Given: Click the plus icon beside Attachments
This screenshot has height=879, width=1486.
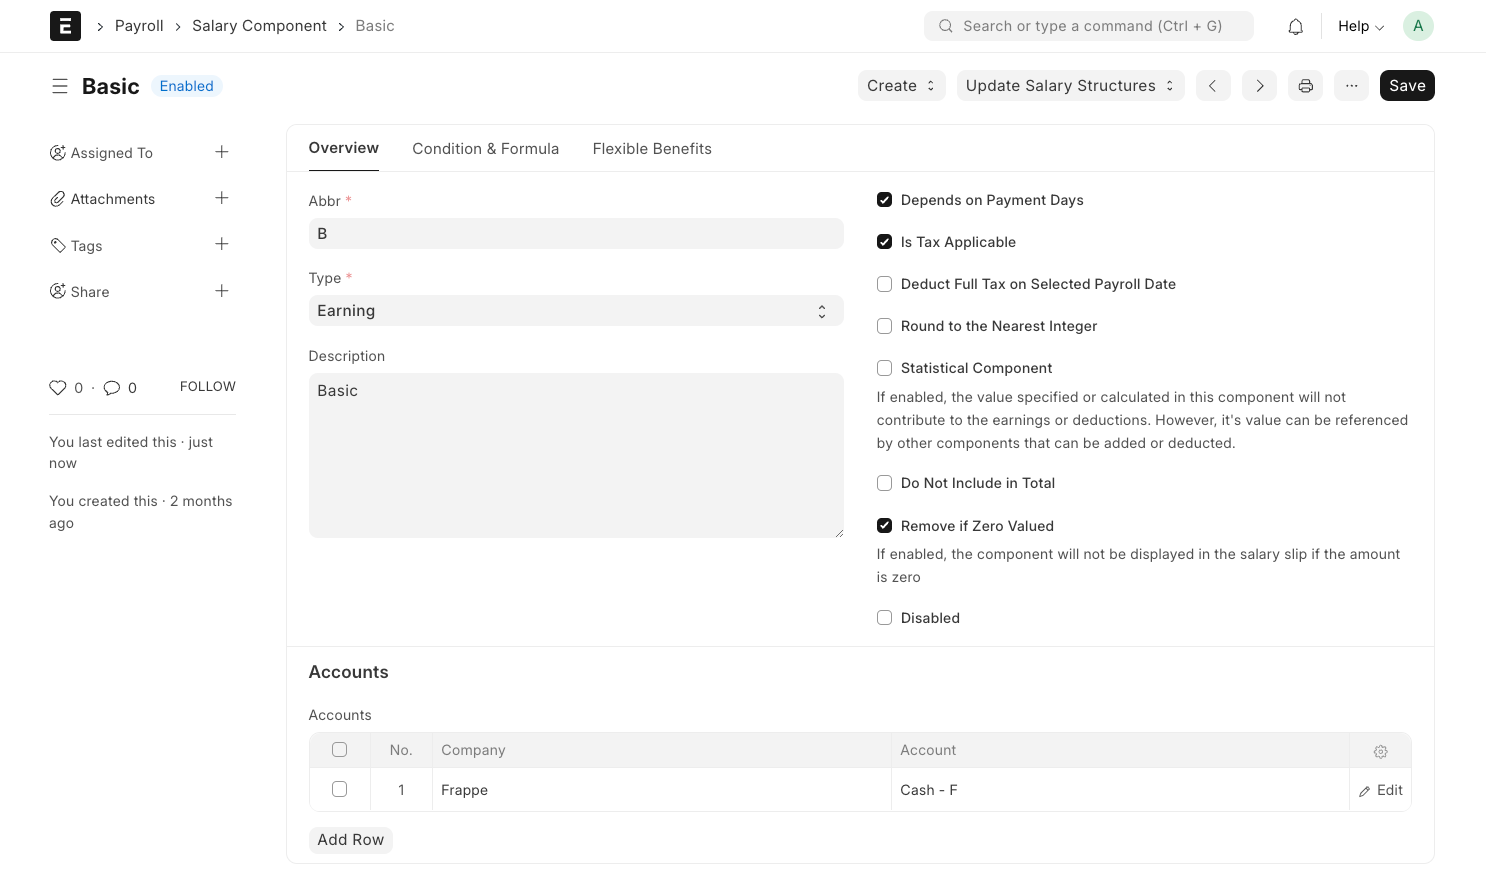Looking at the screenshot, I should coord(222,198).
